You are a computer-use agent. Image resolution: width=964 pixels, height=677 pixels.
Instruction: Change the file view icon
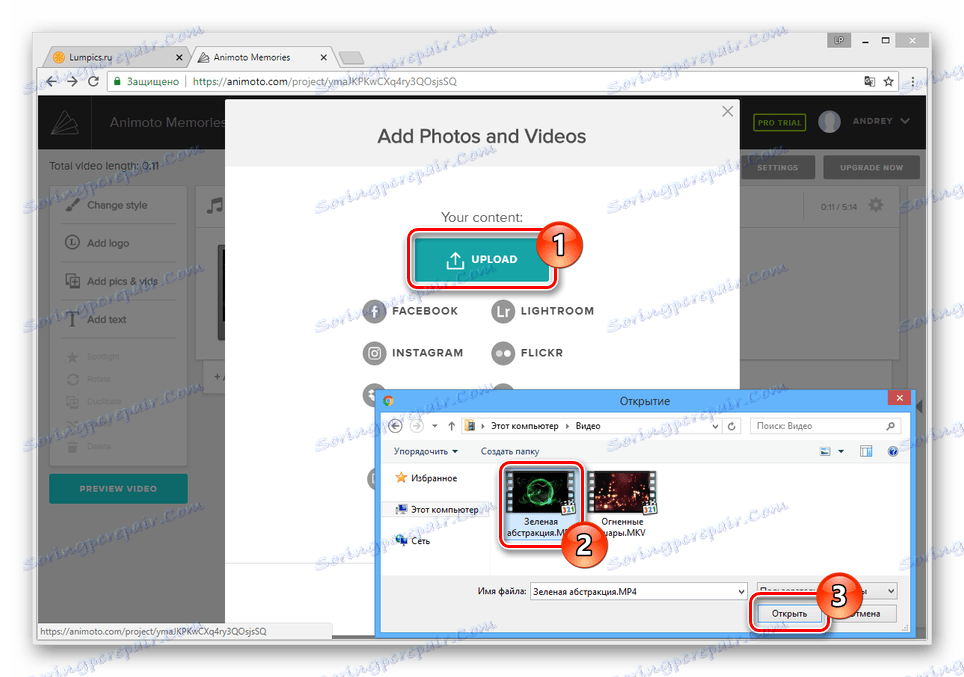coord(825,451)
